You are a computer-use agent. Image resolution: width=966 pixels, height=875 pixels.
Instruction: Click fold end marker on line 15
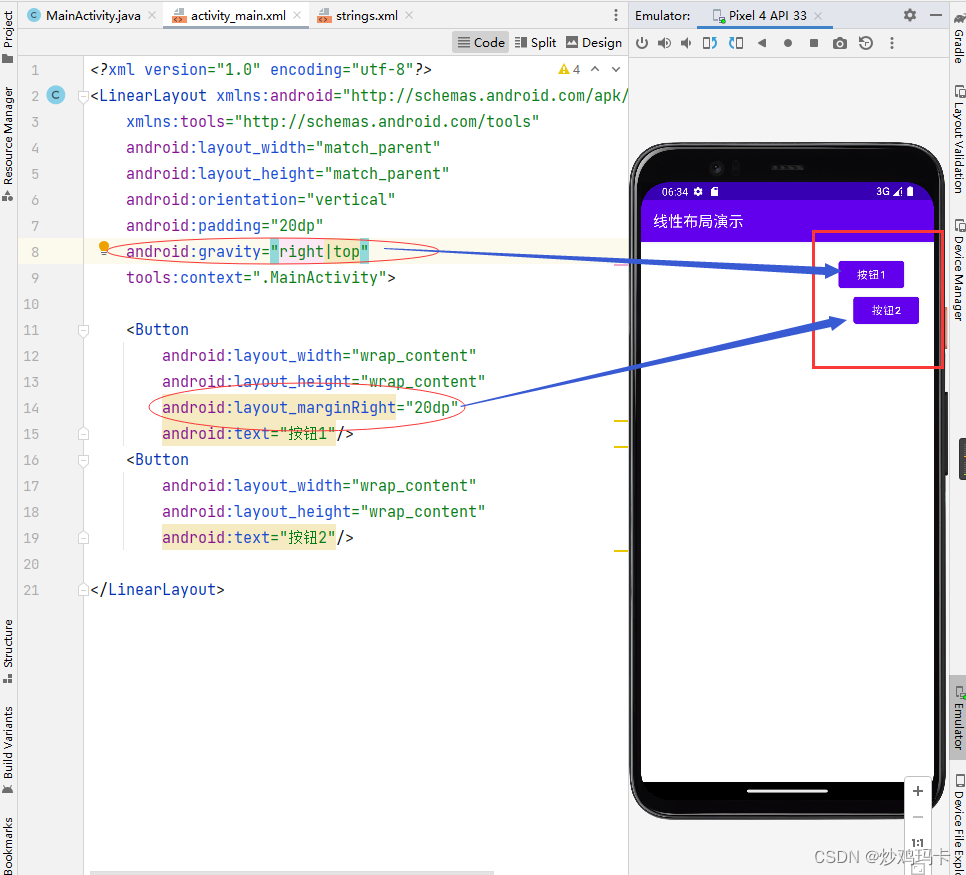tap(84, 434)
